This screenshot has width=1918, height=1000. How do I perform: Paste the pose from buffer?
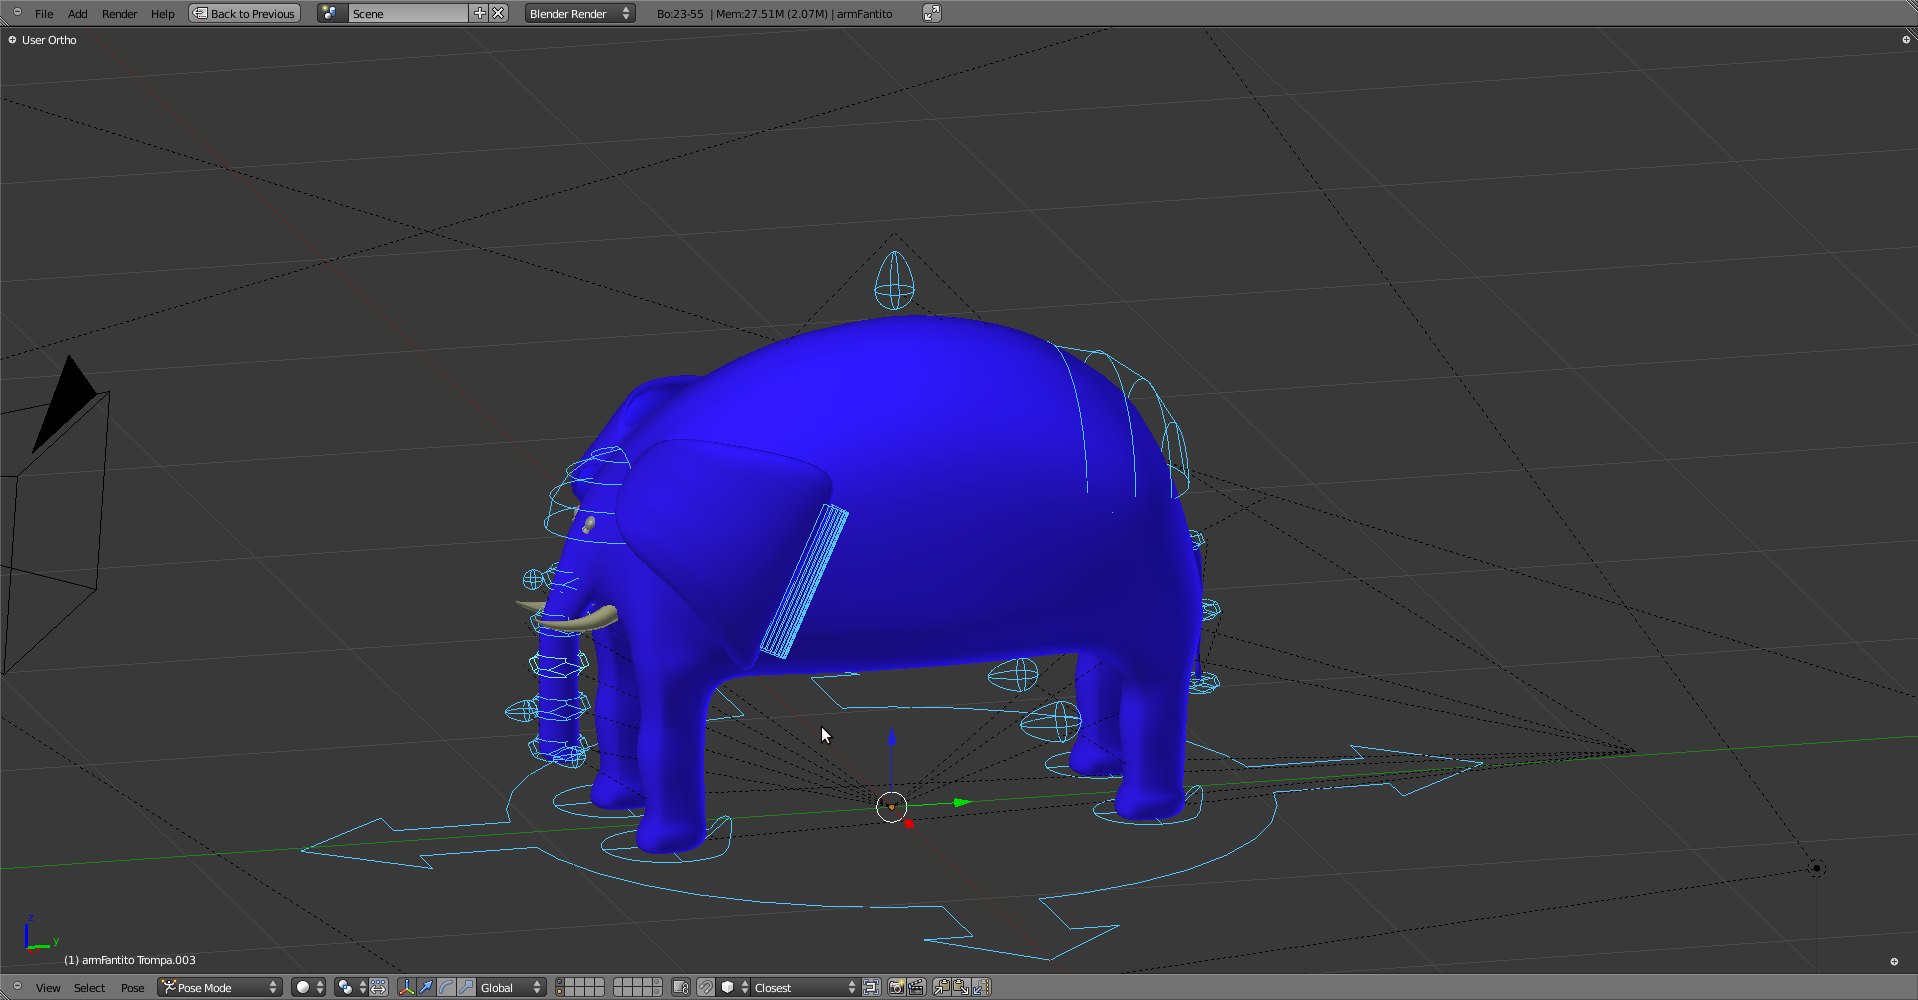961,987
